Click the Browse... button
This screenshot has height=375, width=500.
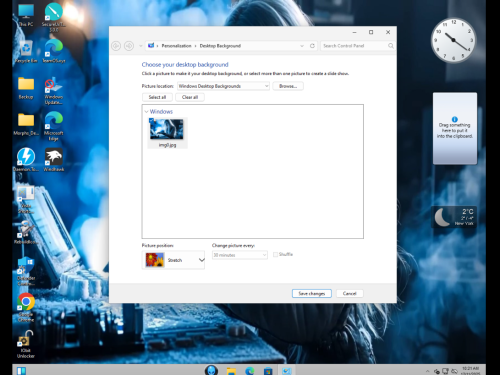coord(288,86)
